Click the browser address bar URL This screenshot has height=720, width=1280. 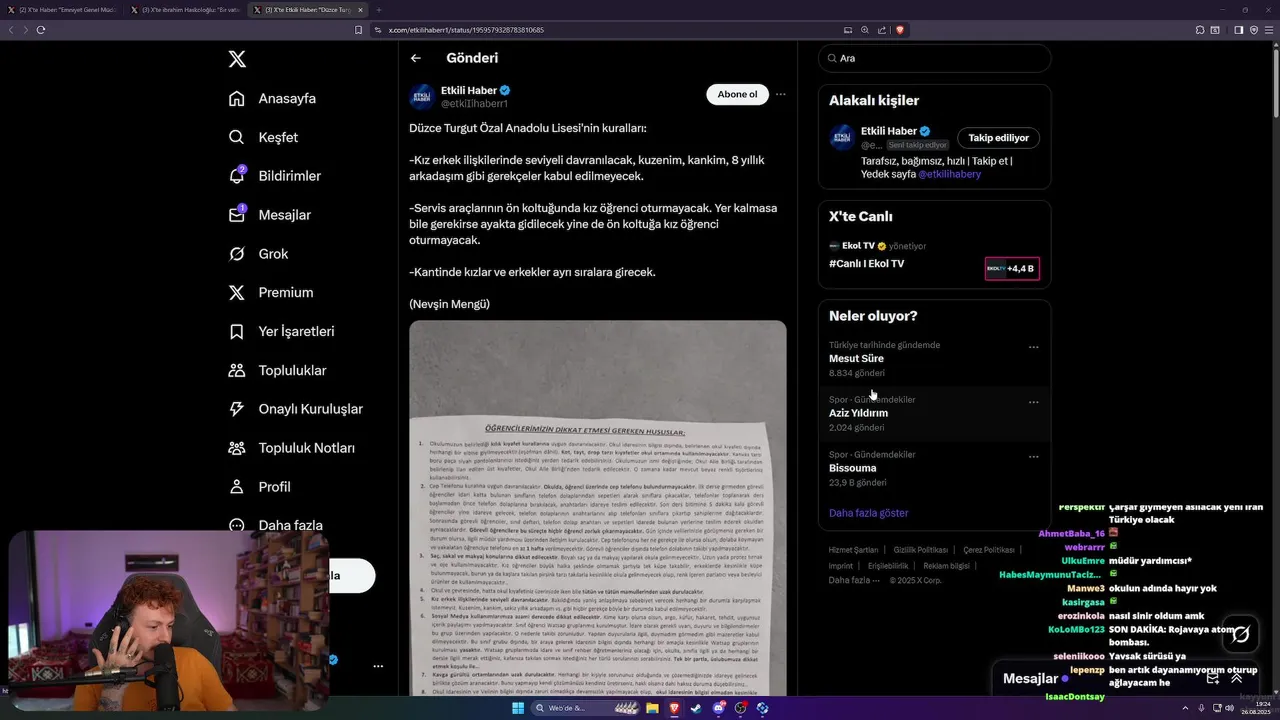[466, 30]
